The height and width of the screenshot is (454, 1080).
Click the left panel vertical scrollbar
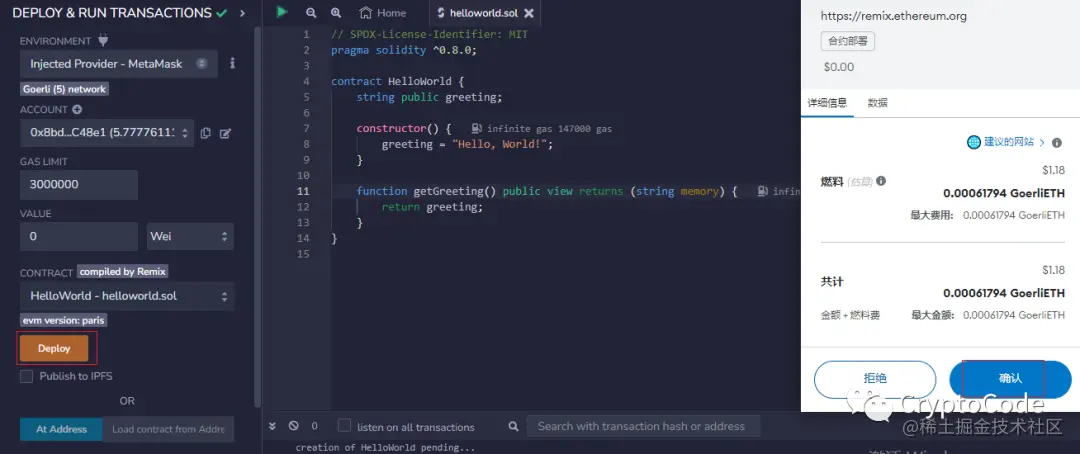coord(258,217)
